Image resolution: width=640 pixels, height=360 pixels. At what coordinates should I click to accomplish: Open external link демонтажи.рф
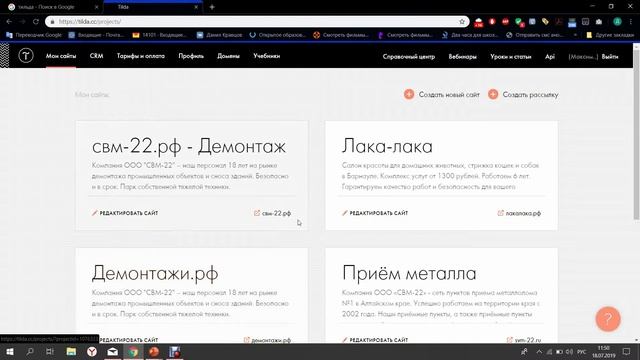[267, 340]
